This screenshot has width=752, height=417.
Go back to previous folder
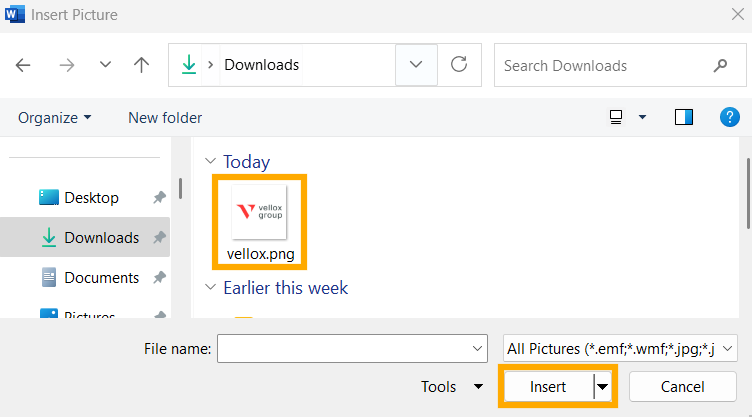point(23,65)
